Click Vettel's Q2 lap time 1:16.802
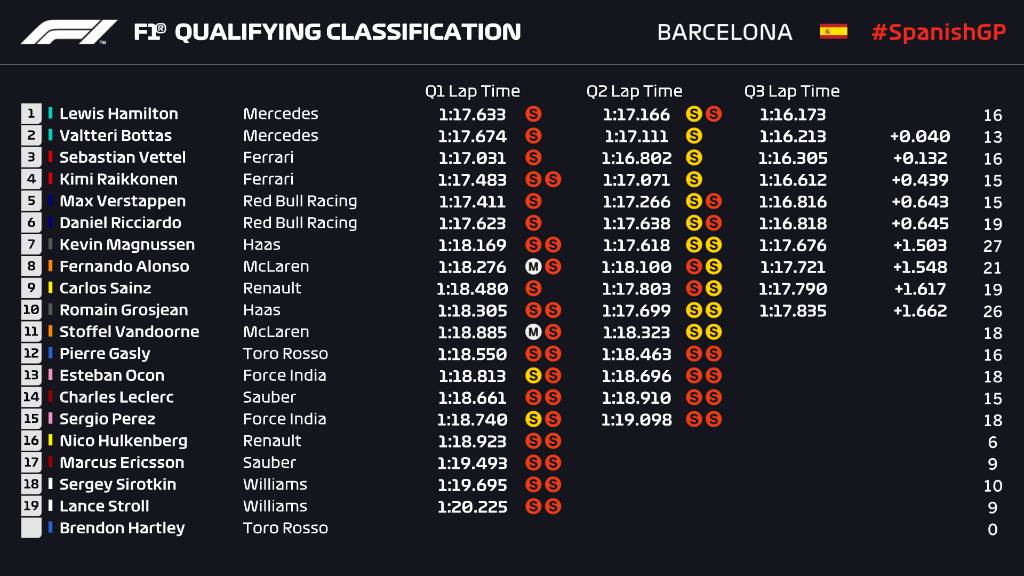 coord(635,158)
